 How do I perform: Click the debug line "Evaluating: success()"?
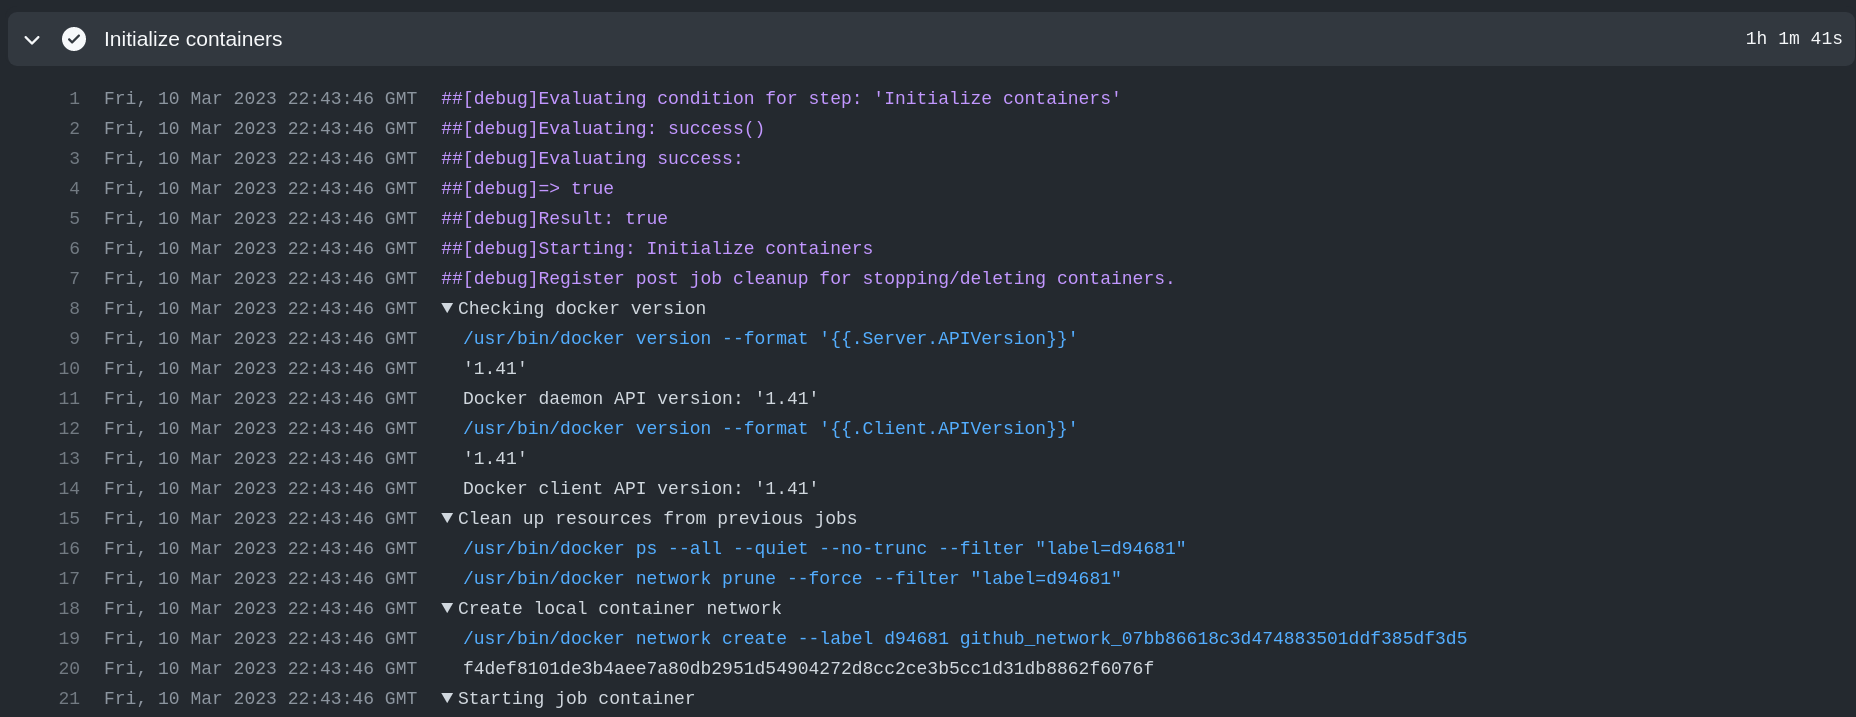click(x=603, y=129)
